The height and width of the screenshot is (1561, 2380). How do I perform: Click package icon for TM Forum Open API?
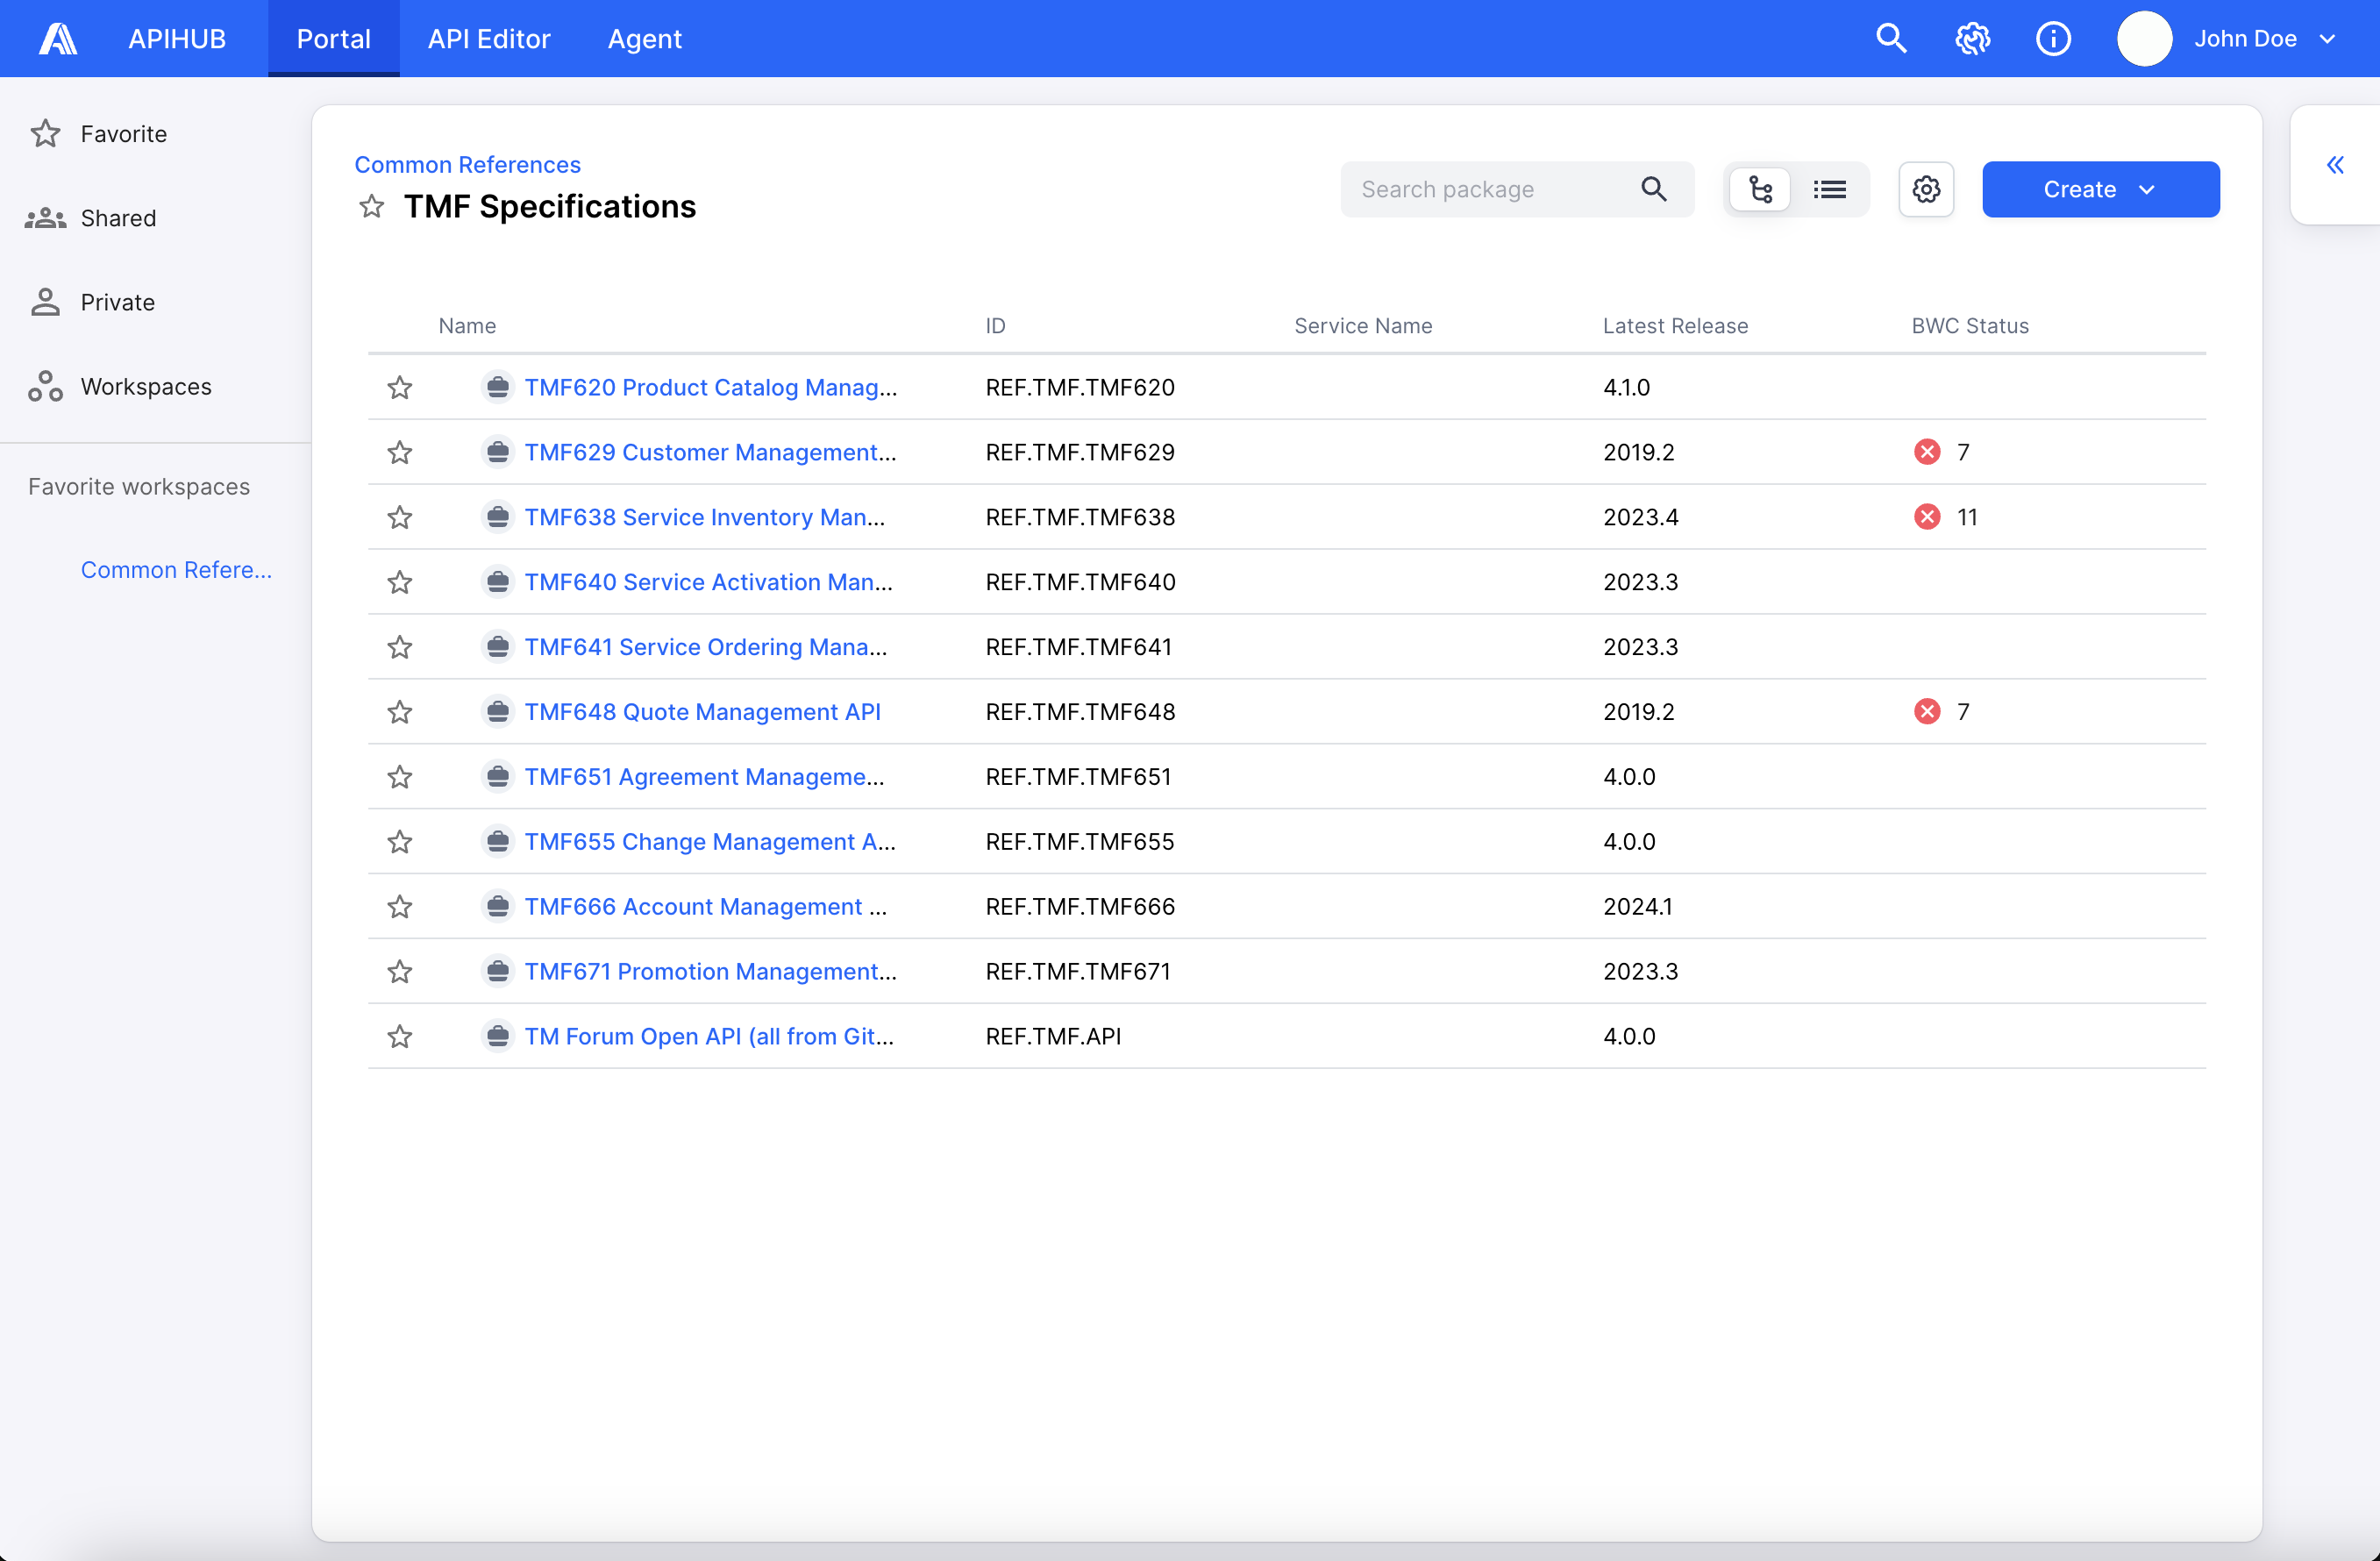[497, 1036]
